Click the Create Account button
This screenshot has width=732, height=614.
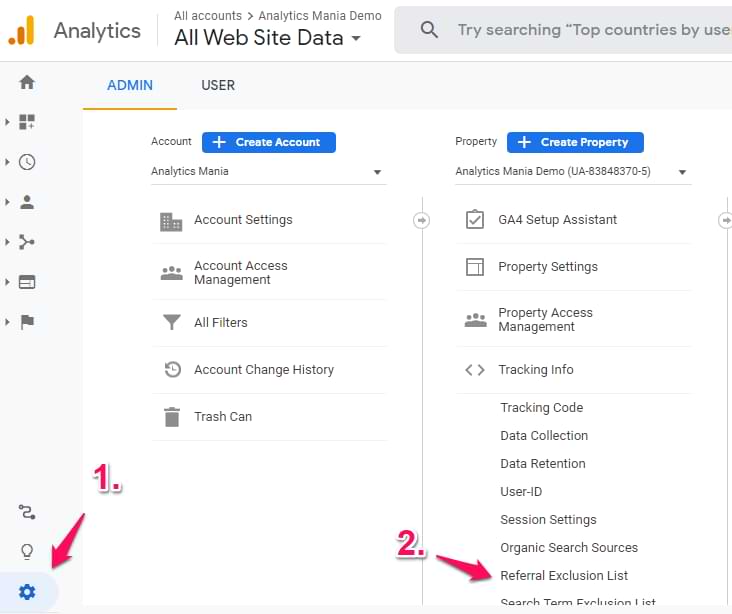[x=268, y=142]
